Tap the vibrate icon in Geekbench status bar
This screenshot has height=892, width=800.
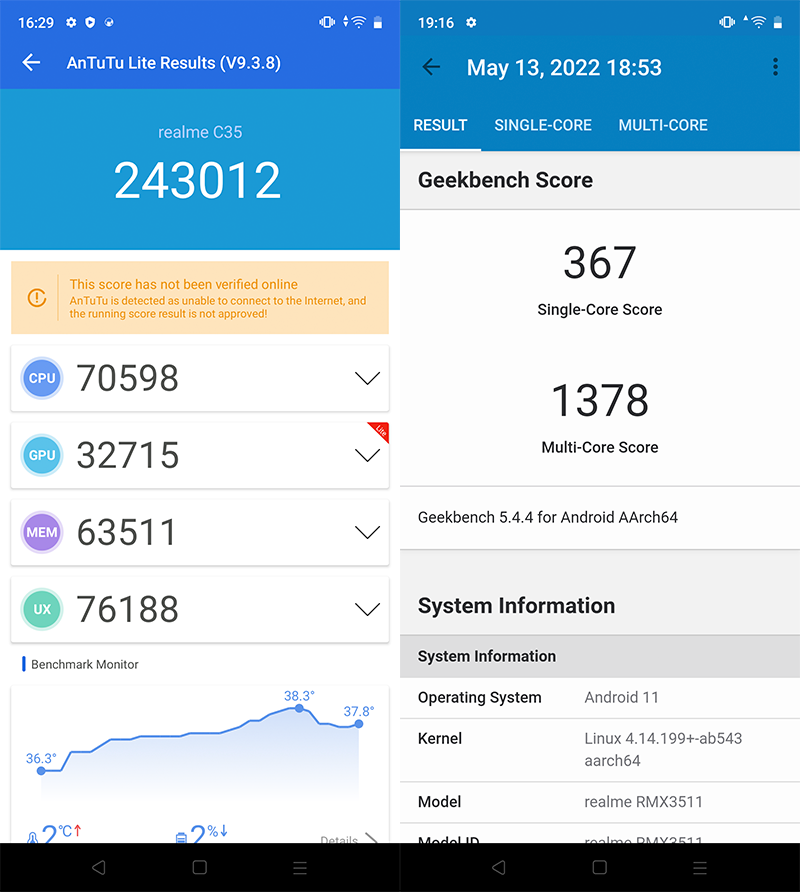tap(727, 22)
